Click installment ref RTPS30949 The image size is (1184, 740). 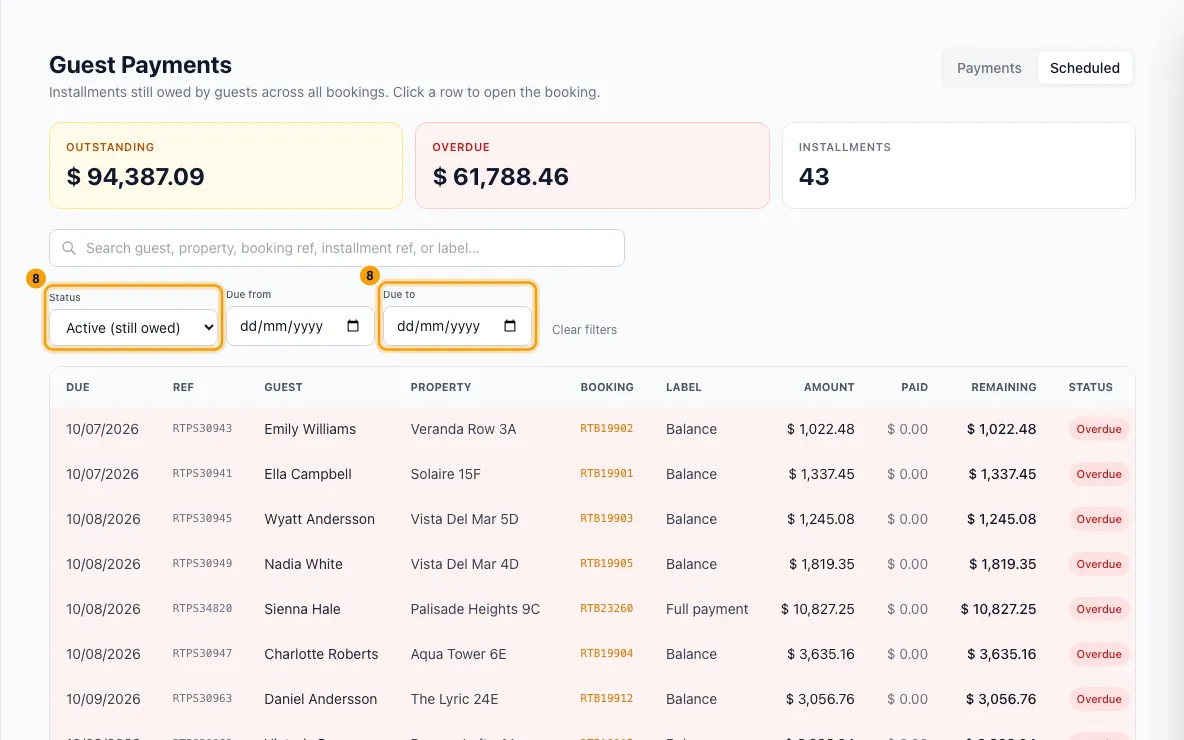202,563
